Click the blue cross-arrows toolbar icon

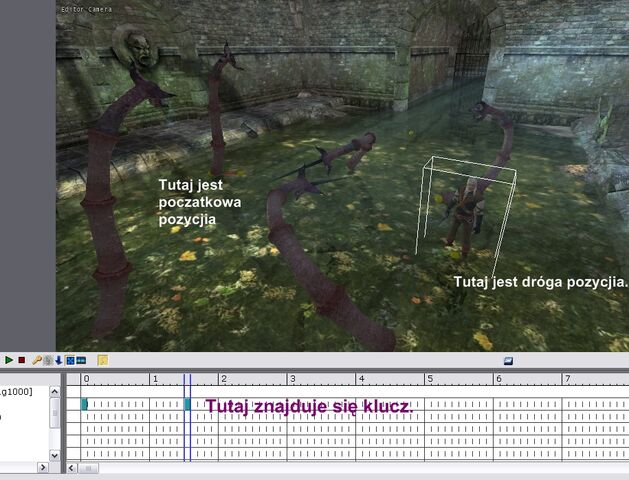coord(70,361)
